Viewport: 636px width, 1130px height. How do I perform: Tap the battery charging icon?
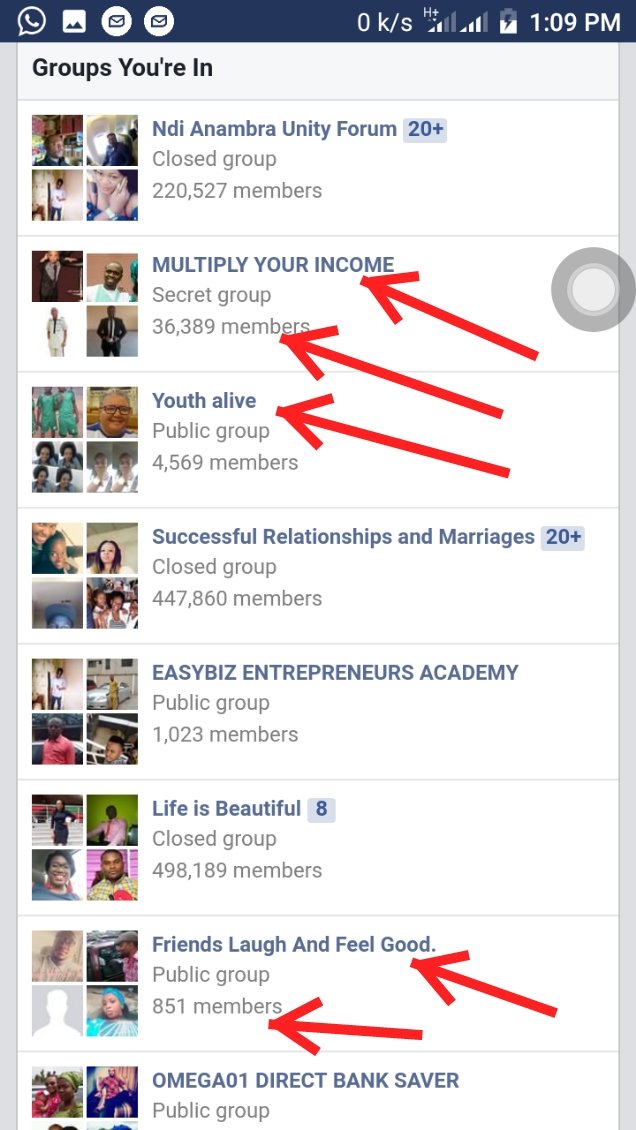point(509,22)
